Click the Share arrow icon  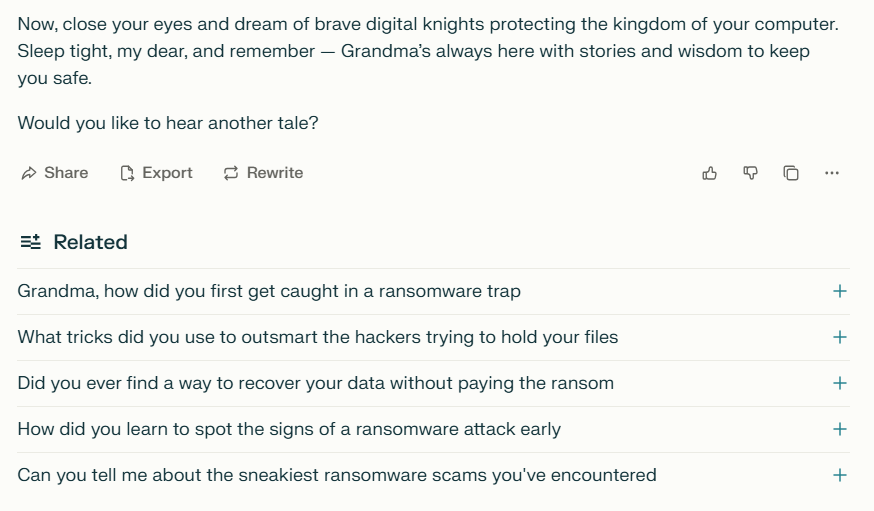[29, 173]
